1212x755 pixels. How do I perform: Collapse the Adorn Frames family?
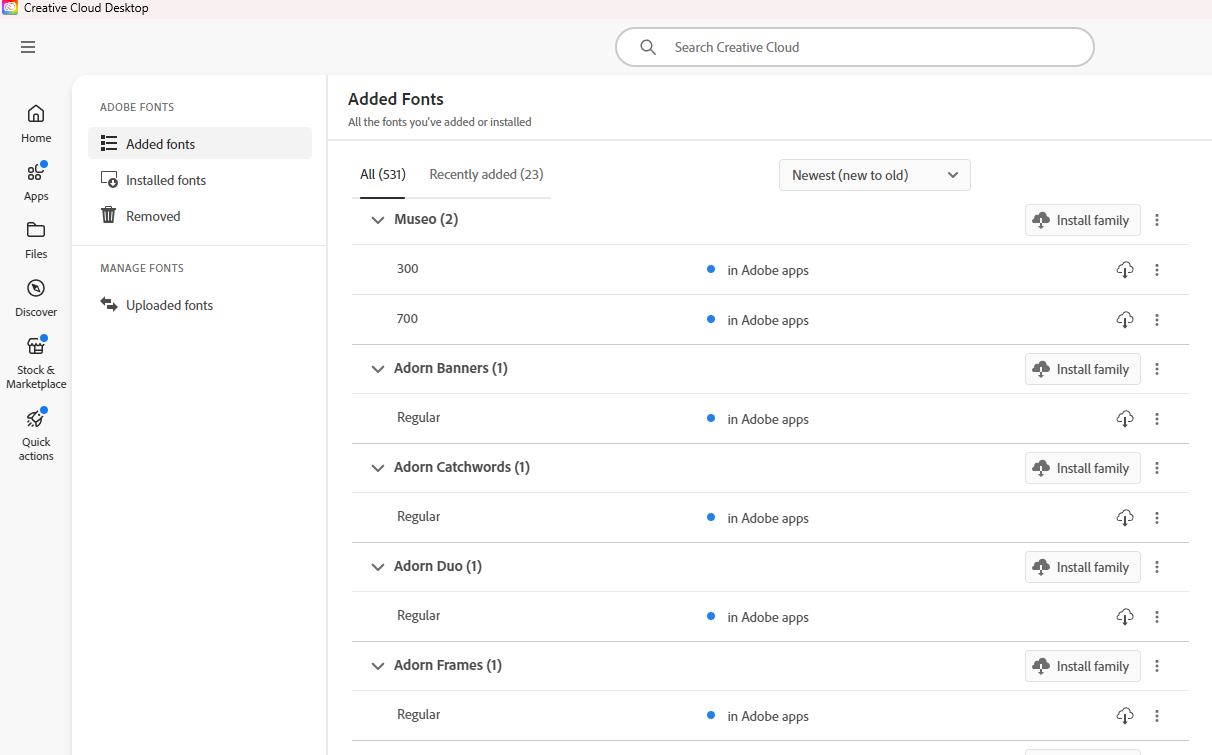[378, 666]
